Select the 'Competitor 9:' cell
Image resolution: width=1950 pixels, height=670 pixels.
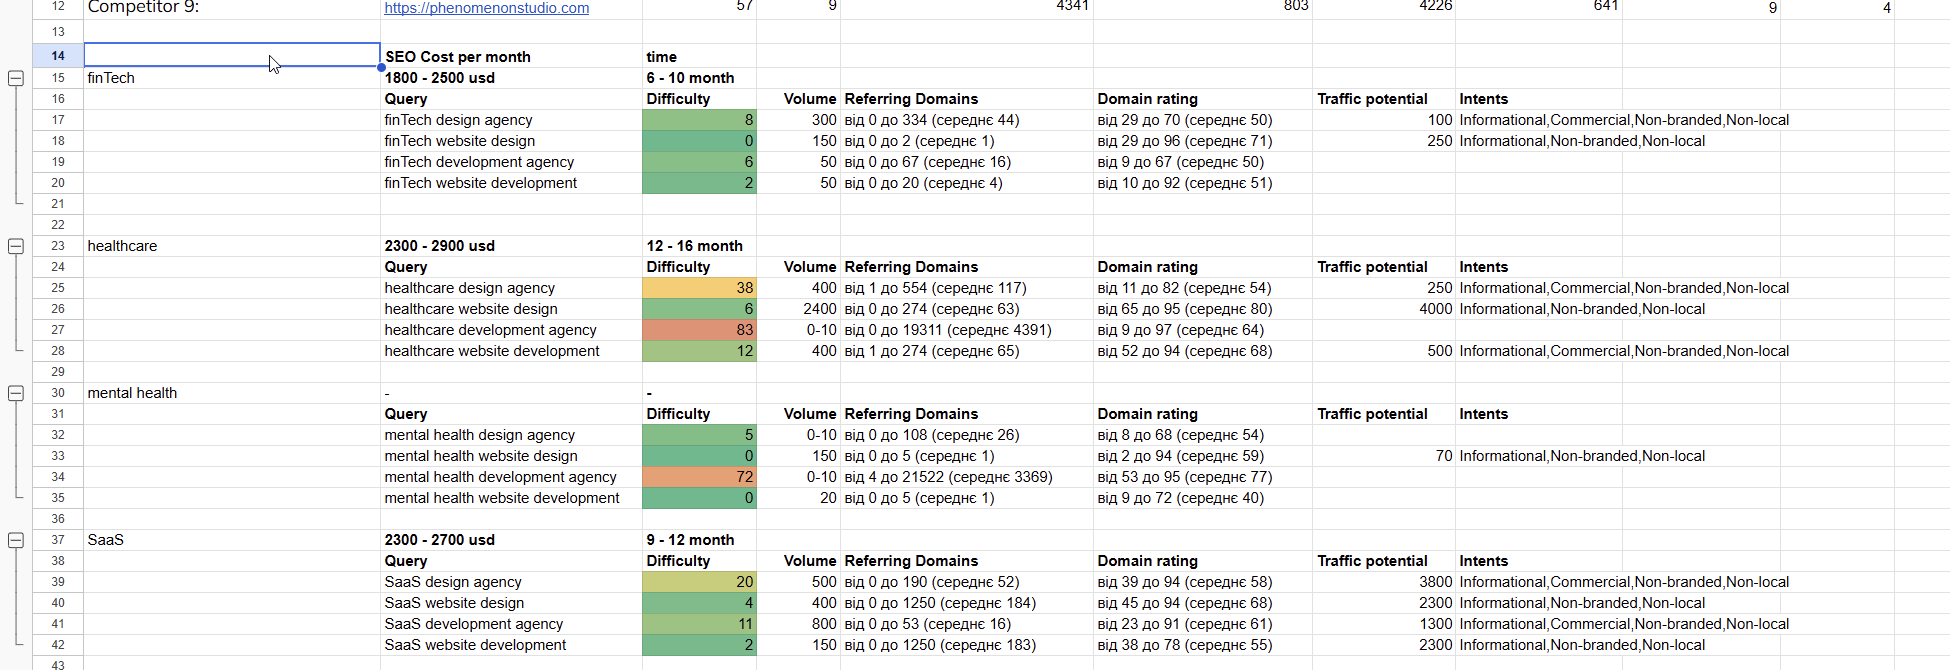(x=231, y=8)
